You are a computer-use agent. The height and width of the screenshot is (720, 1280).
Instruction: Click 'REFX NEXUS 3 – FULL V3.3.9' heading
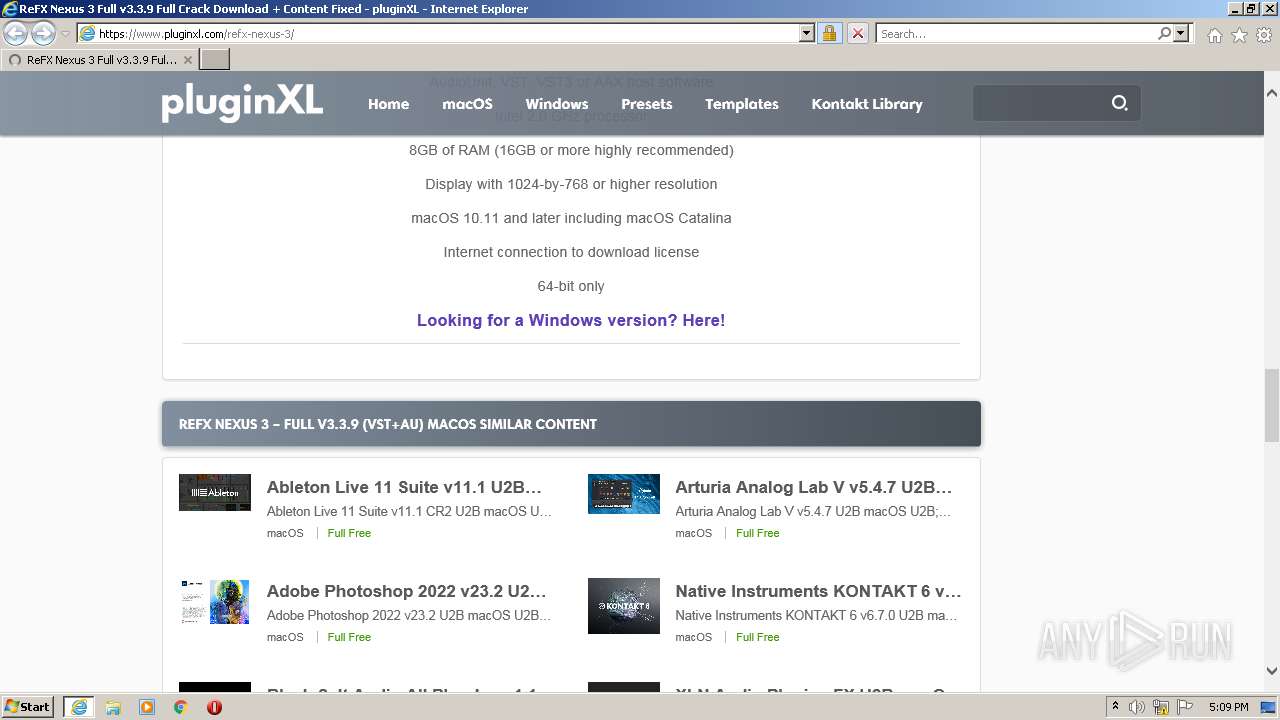[388, 424]
